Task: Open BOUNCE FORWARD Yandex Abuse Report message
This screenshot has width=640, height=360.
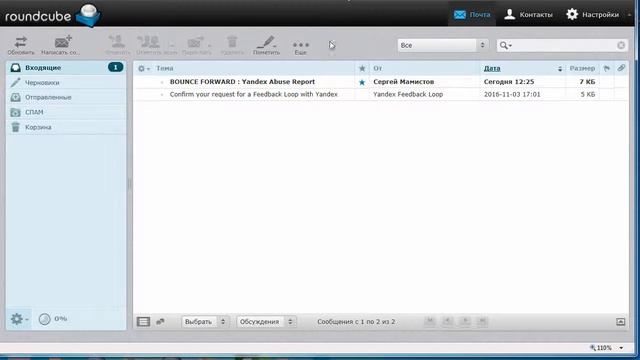Action: 242,82
